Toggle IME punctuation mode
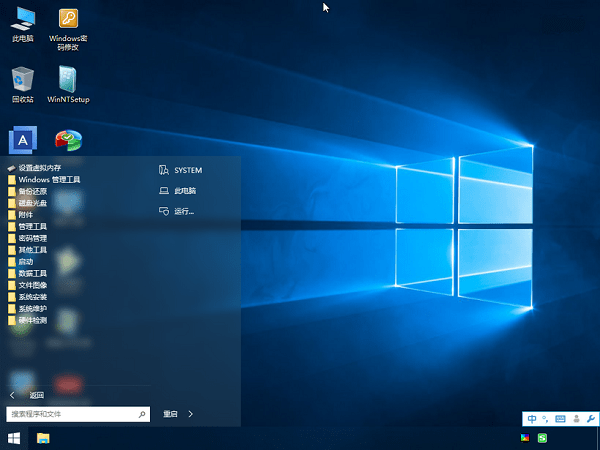Viewport: 600px width, 450px height. (x=545, y=419)
